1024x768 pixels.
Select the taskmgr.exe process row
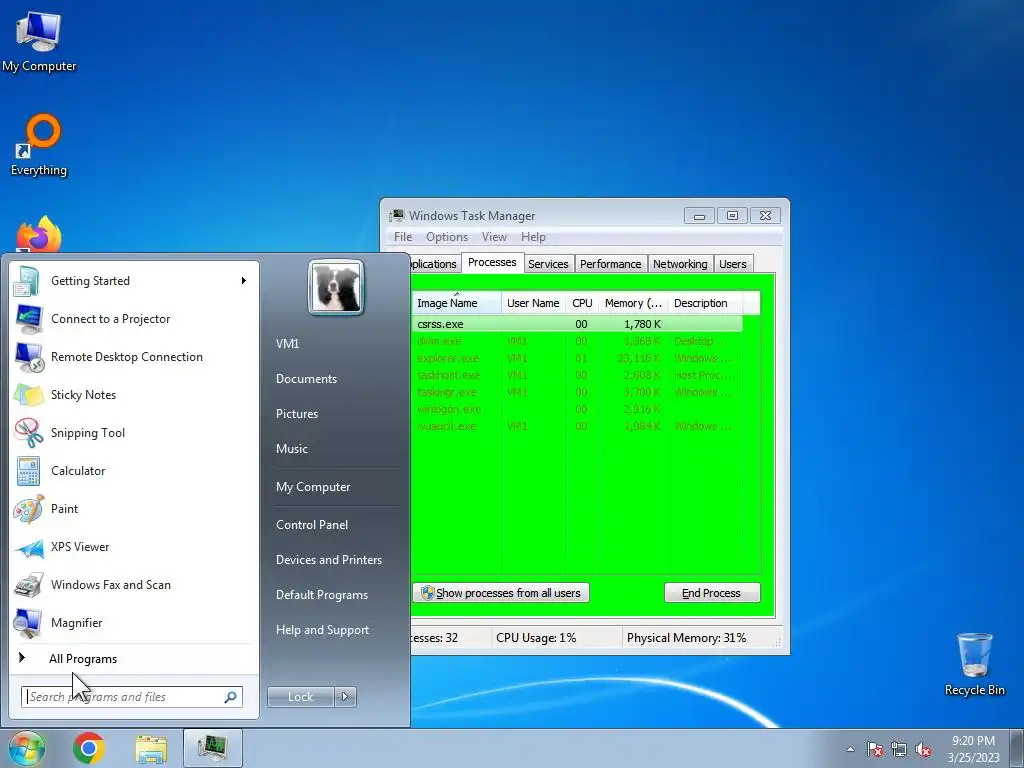[577, 392]
